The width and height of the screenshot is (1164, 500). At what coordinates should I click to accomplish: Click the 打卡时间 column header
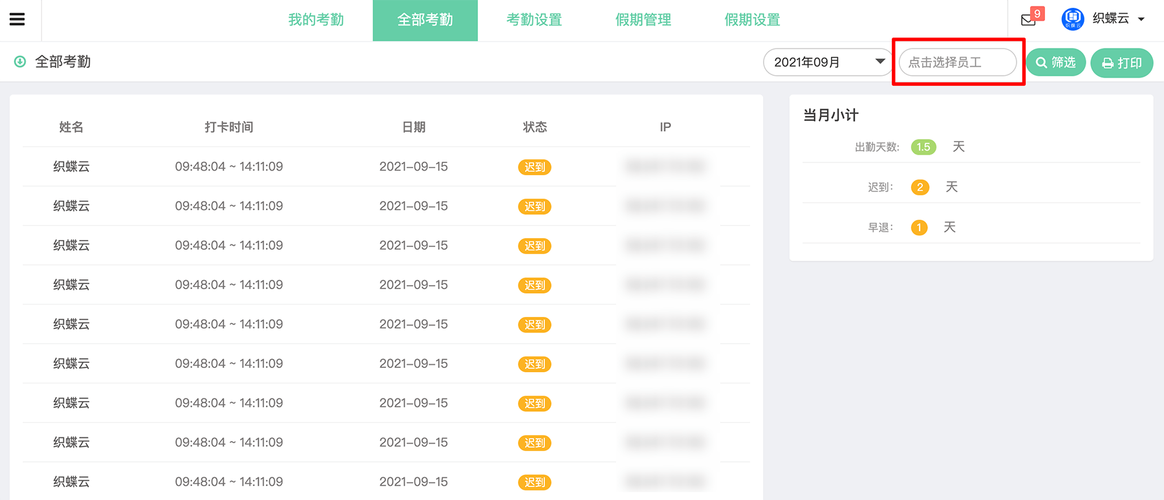pos(229,127)
